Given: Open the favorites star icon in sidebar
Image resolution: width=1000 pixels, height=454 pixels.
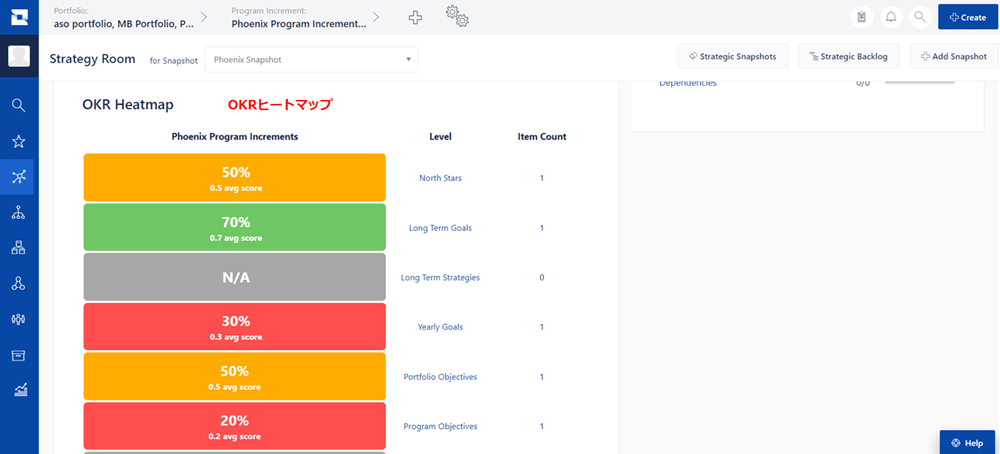Looking at the screenshot, I should point(18,141).
